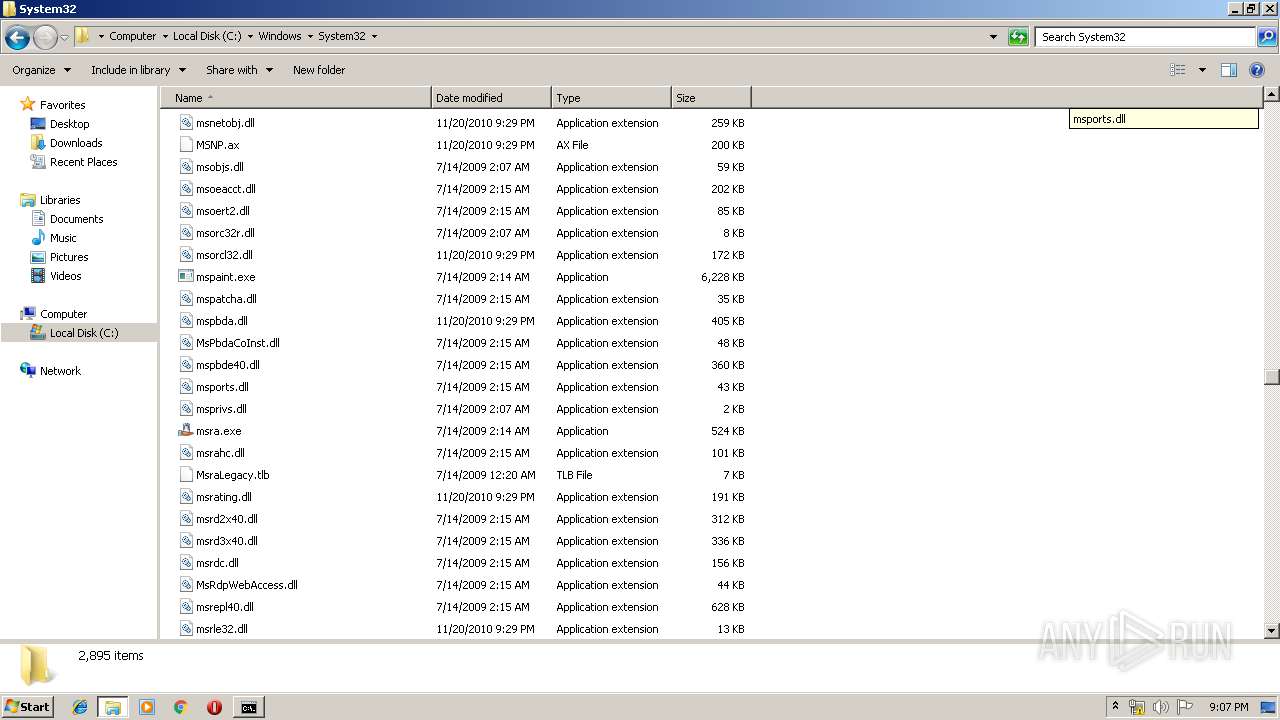Open address bar history dropdown

click(993, 37)
